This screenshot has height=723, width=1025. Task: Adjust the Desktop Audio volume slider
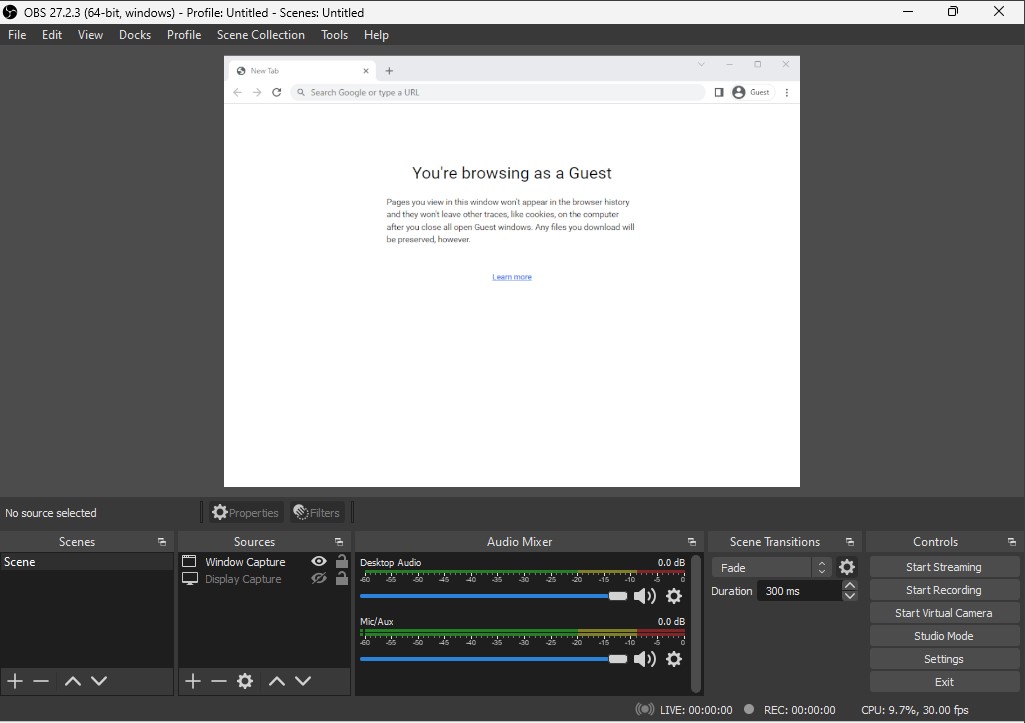(x=494, y=596)
